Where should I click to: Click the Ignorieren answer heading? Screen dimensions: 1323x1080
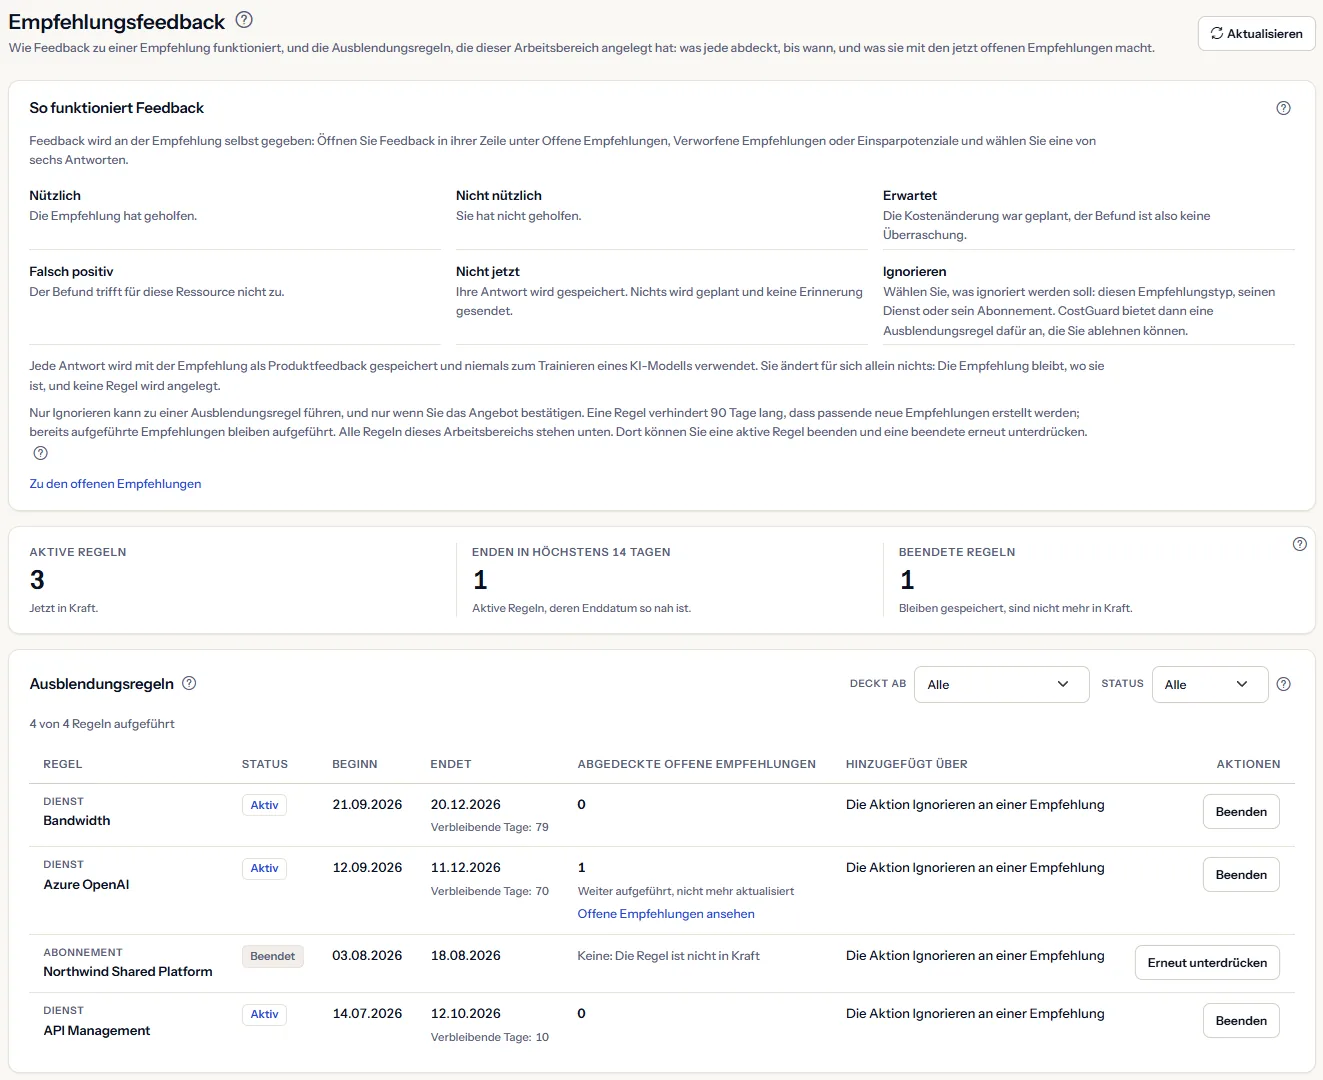coord(914,272)
